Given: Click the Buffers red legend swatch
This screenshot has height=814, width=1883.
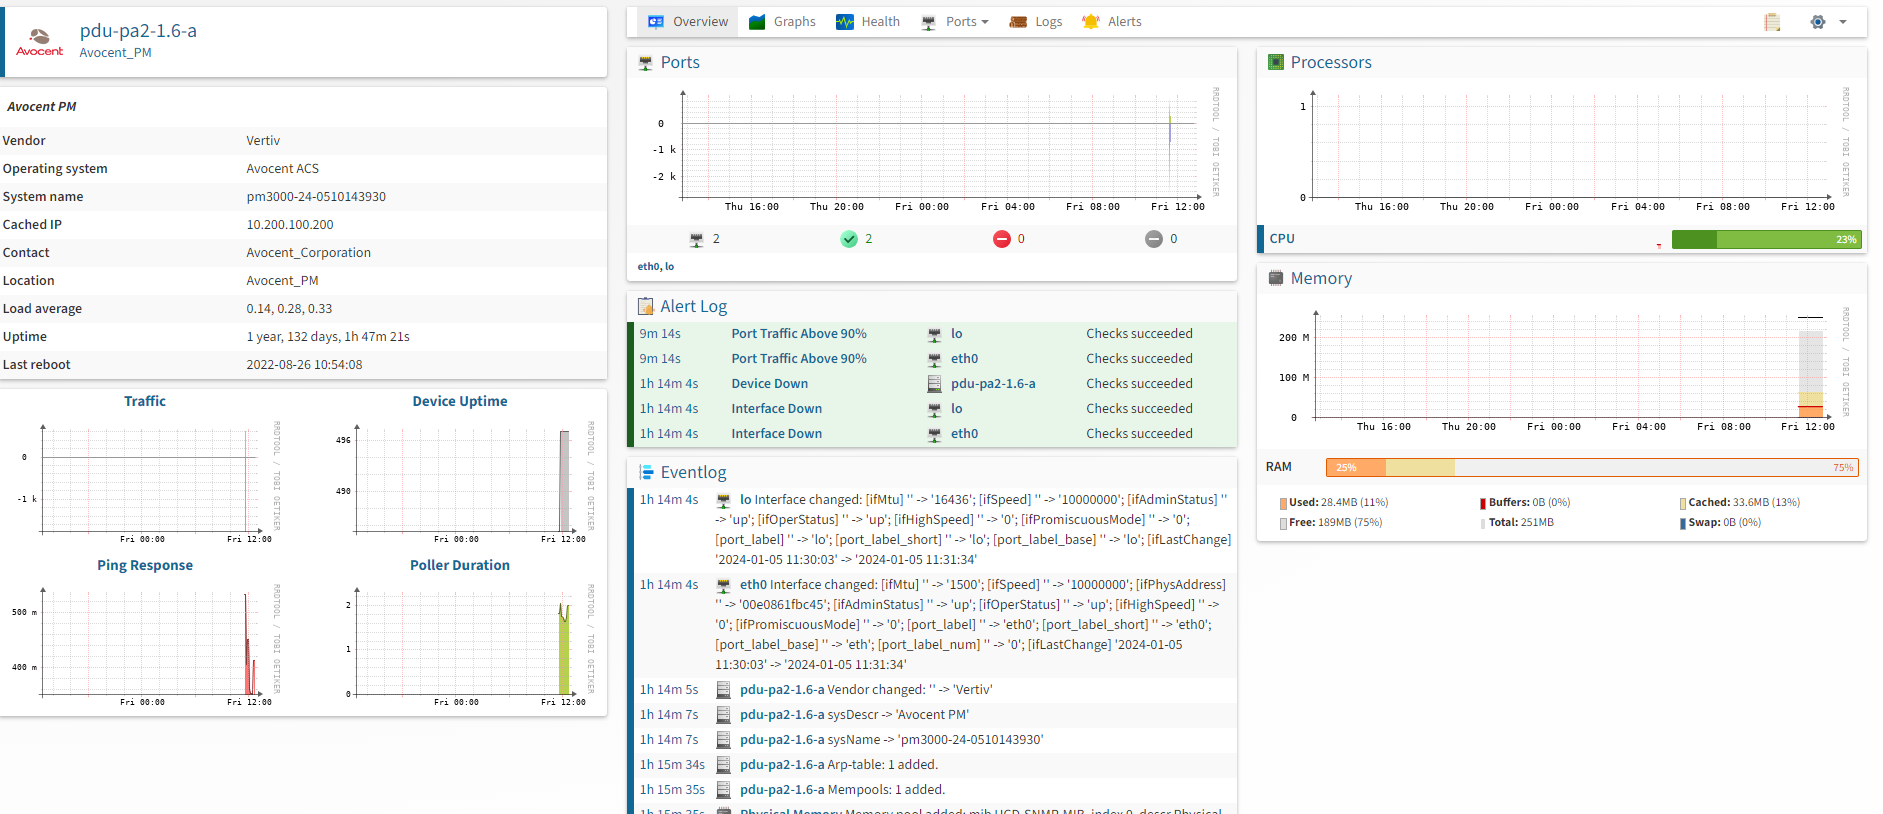Looking at the screenshot, I should [1483, 503].
